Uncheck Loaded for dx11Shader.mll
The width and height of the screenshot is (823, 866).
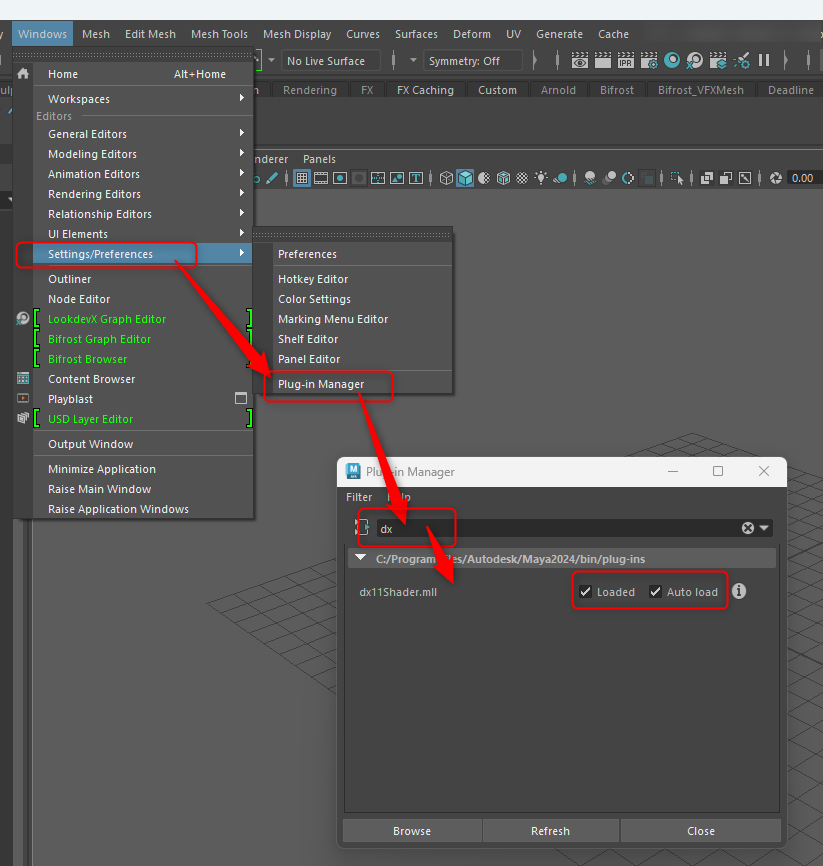coord(585,592)
